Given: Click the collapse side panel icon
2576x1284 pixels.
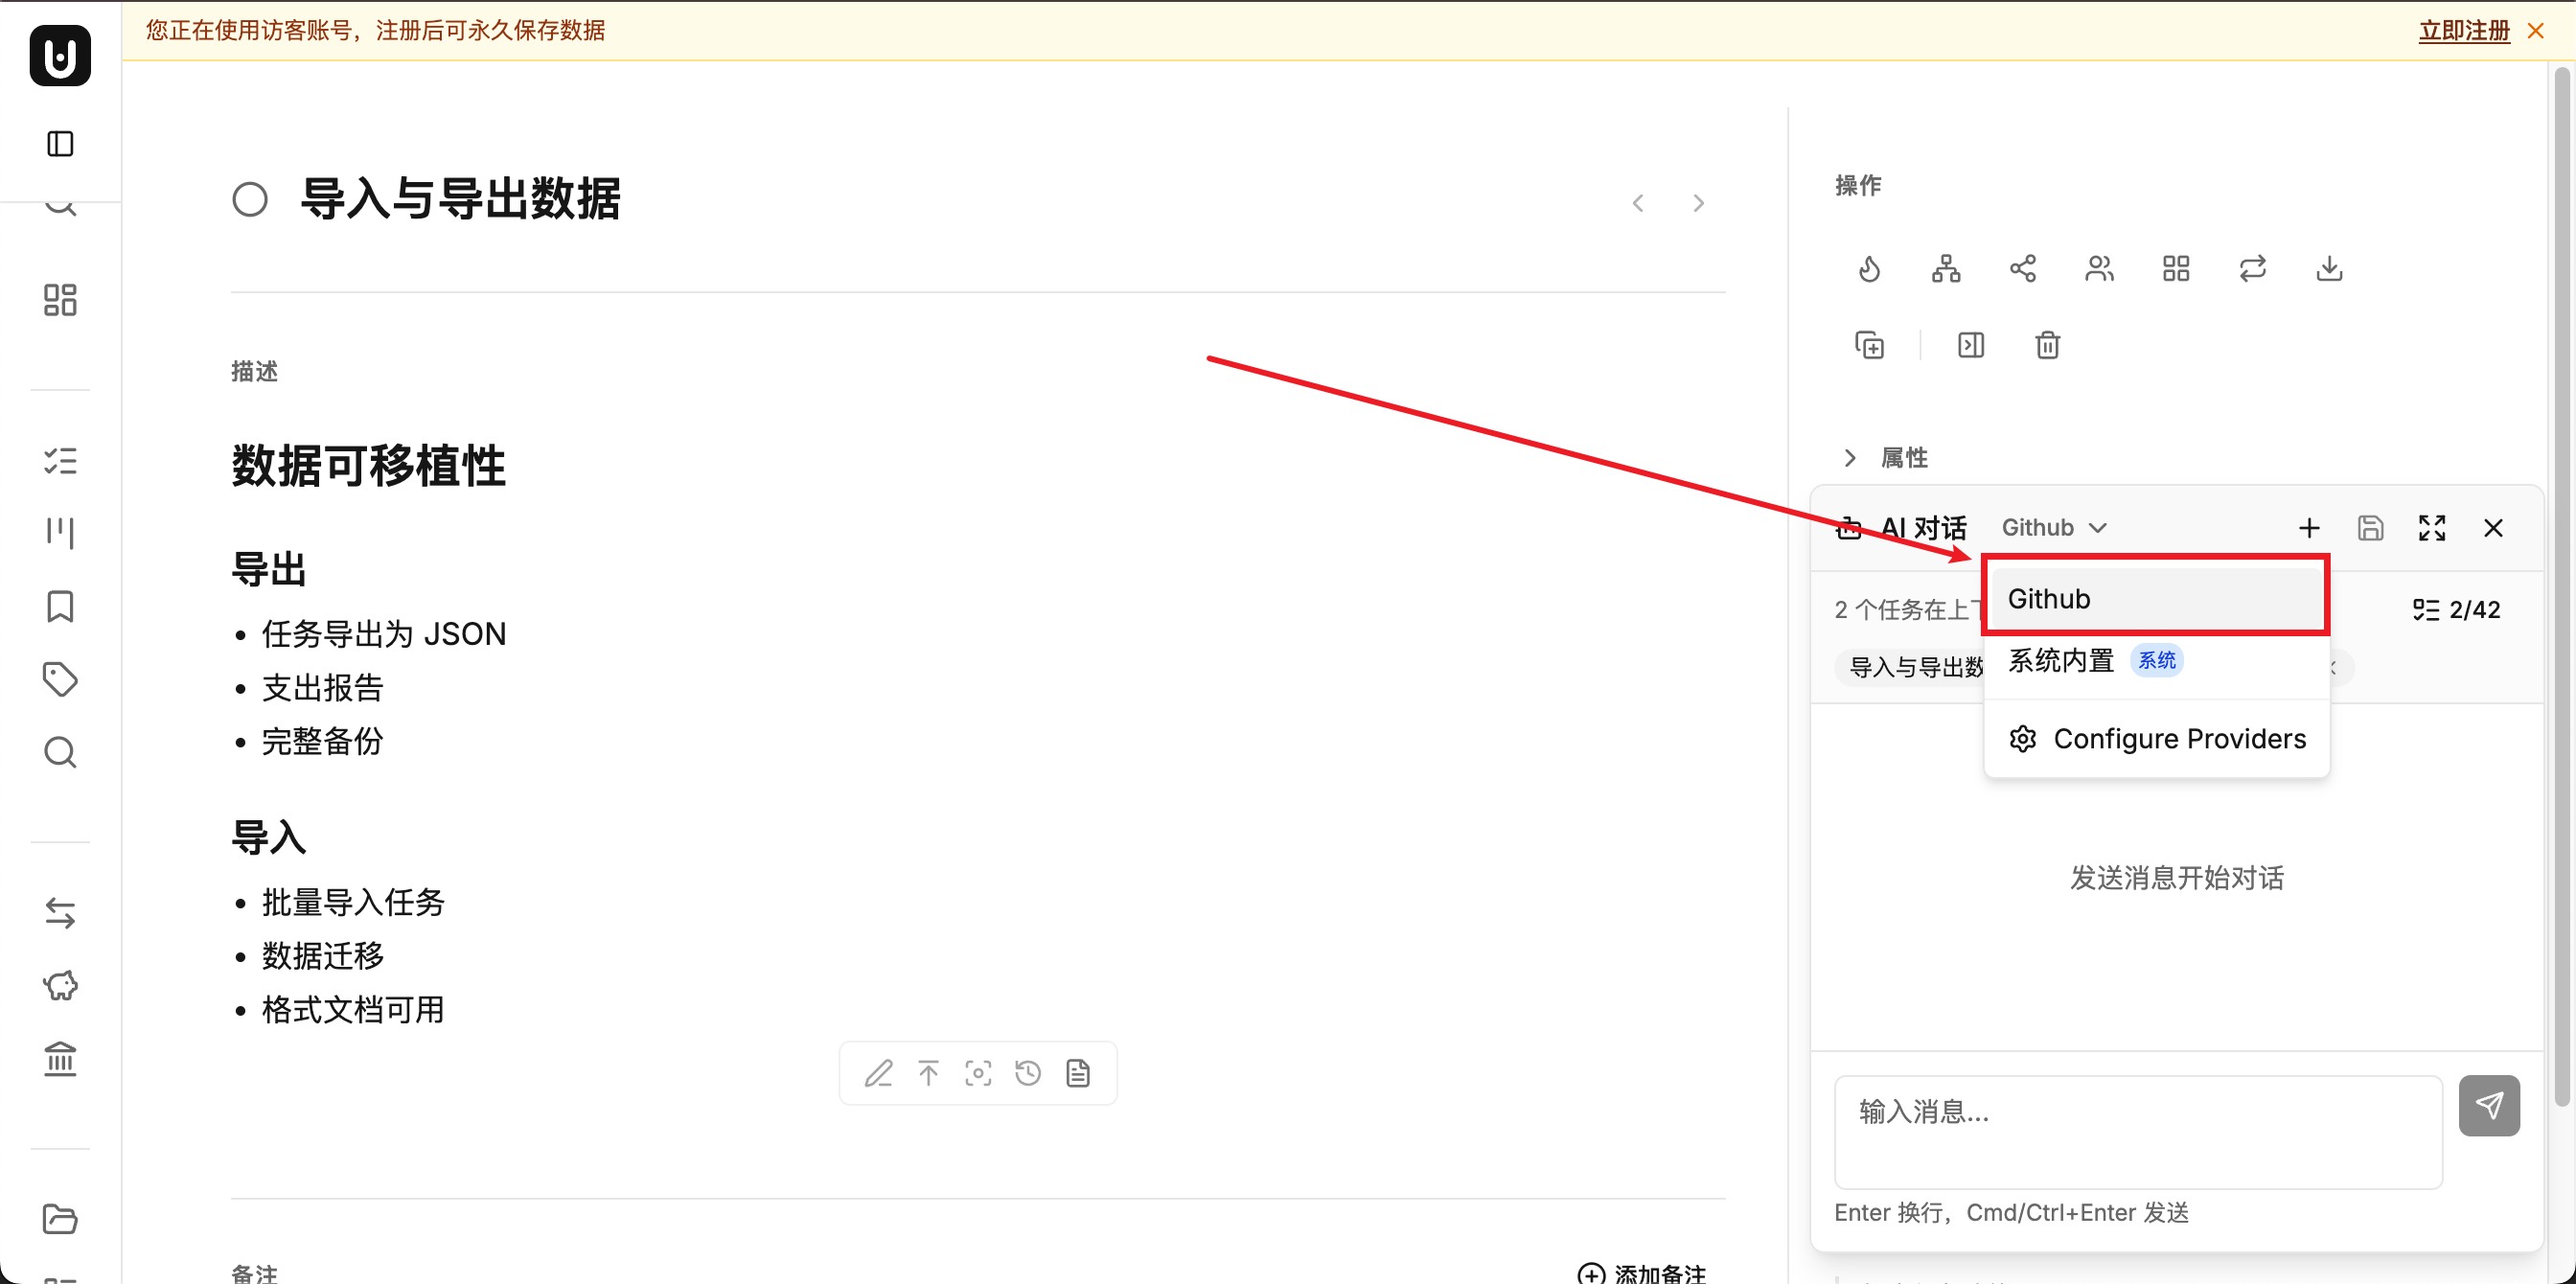Looking at the screenshot, I should coord(1971,345).
